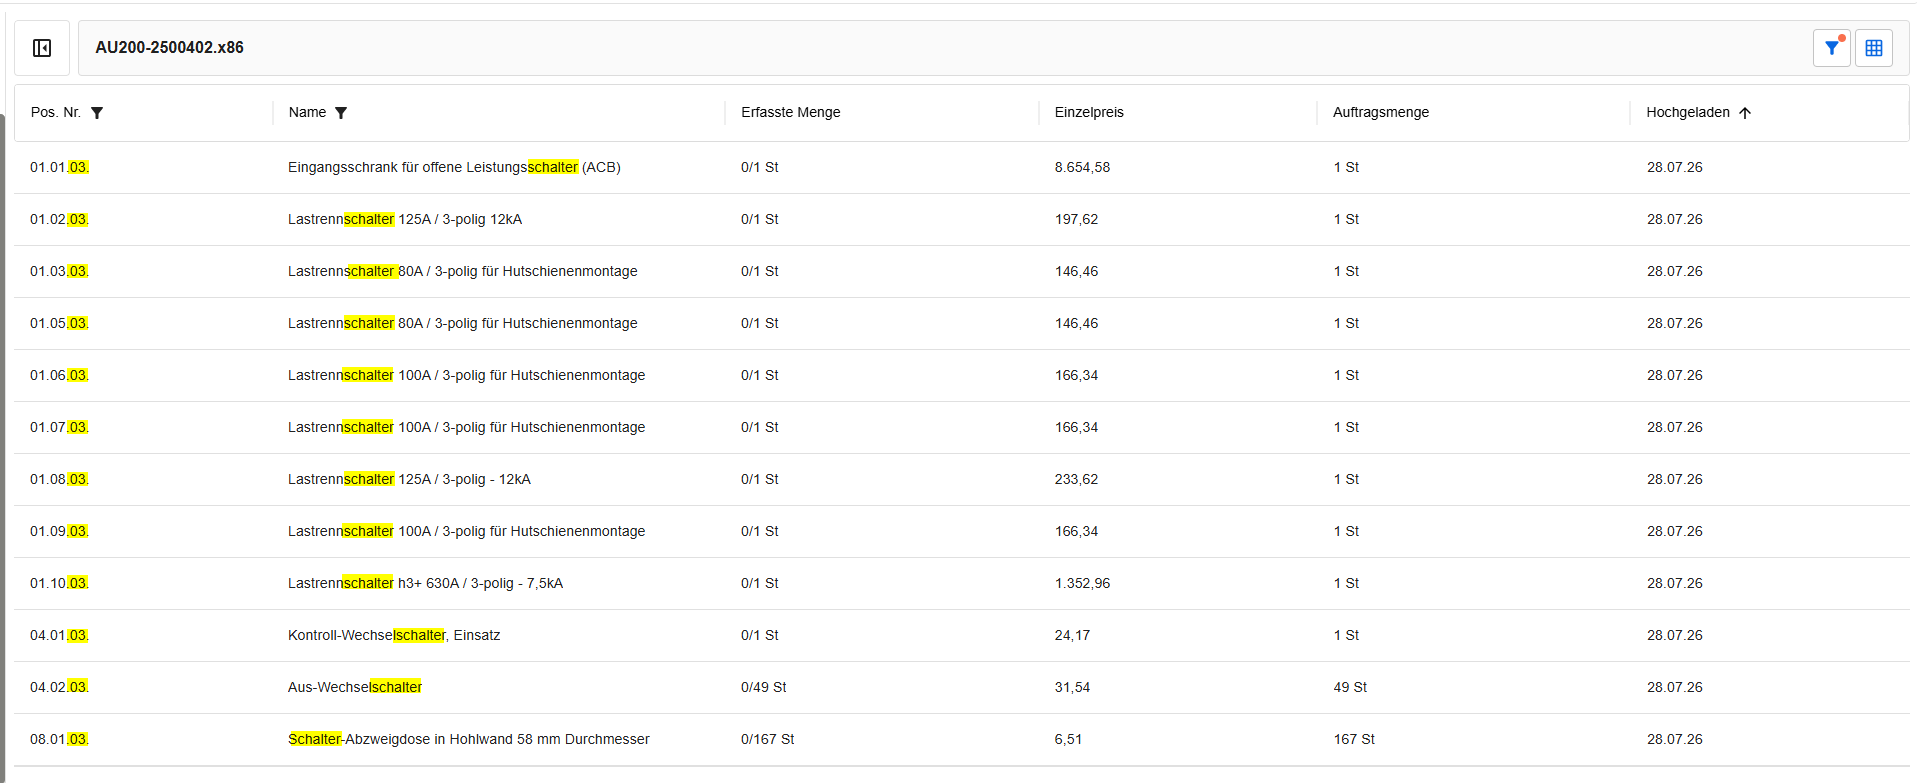Click order quantity 49 St
Viewport: 1917px width, 783px height.
pyautogui.click(x=1350, y=687)
